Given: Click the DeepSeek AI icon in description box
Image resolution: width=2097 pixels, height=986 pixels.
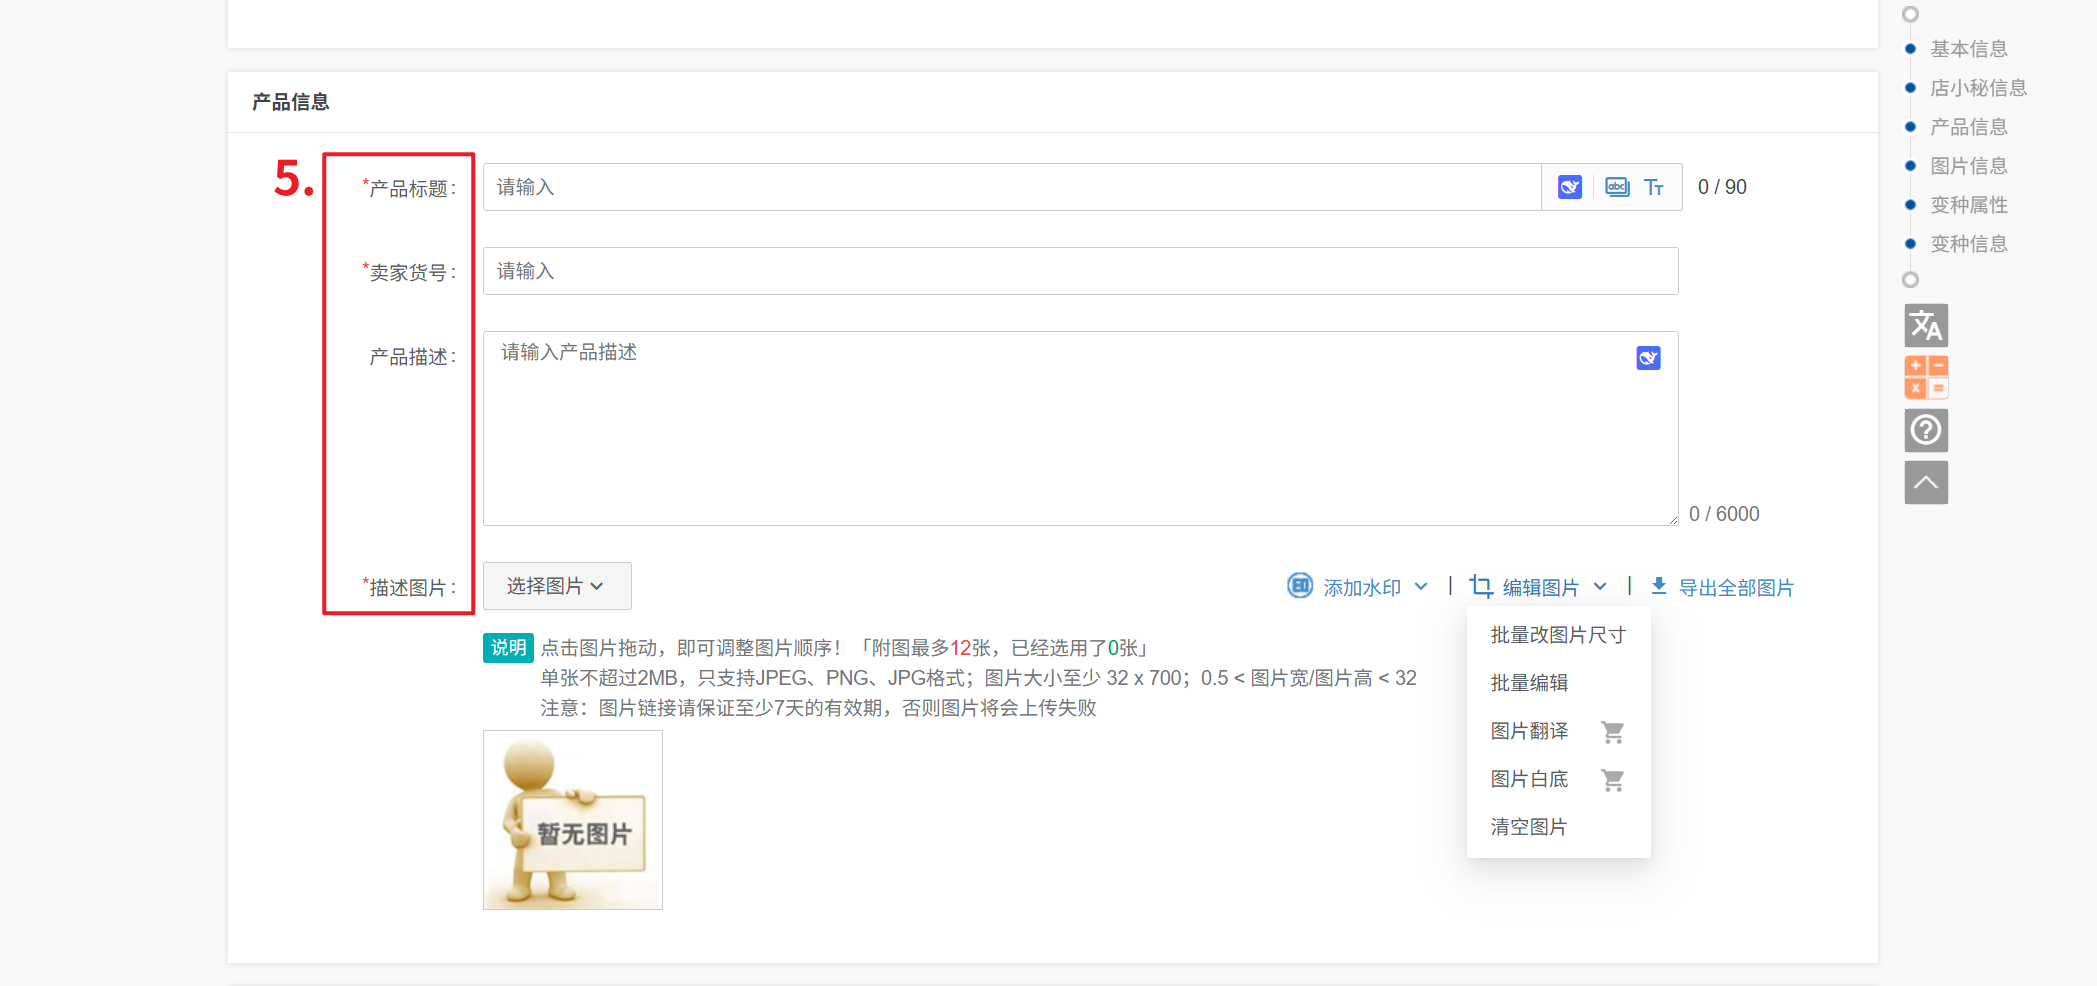Looking at the screenshot, I should point(1648,358).
